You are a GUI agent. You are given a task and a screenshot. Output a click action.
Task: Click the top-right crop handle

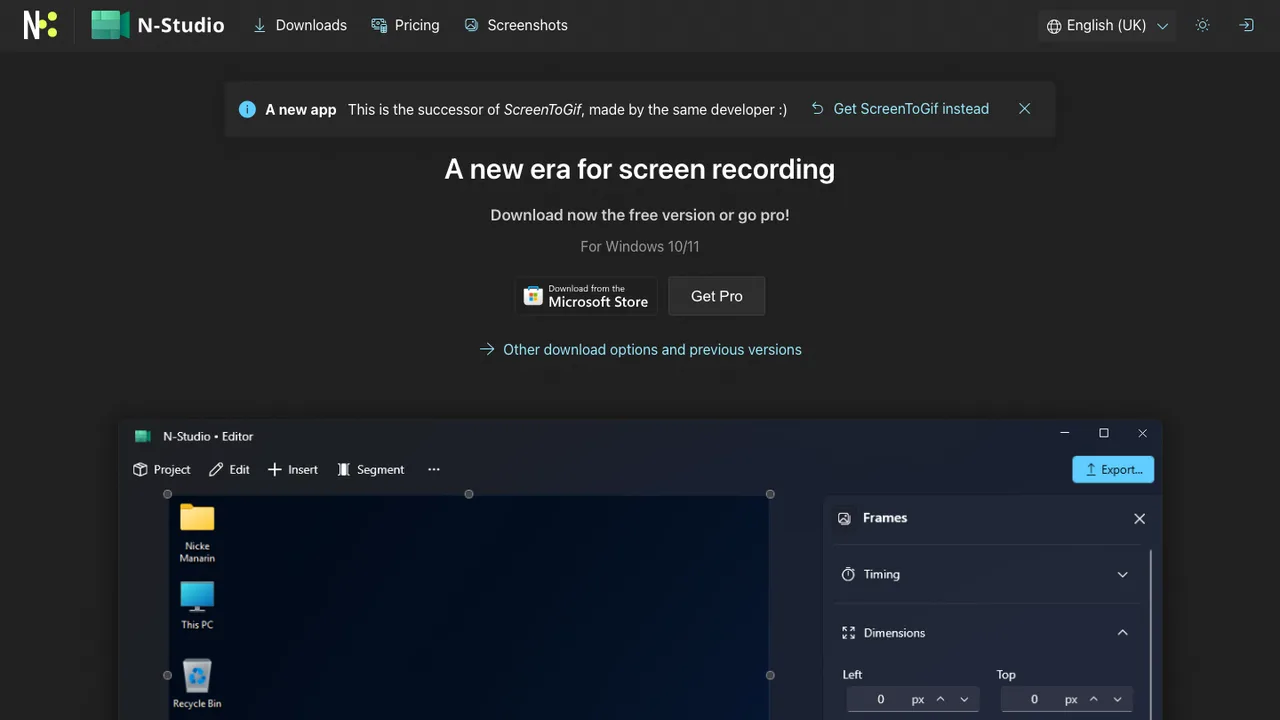coord(770,494)
